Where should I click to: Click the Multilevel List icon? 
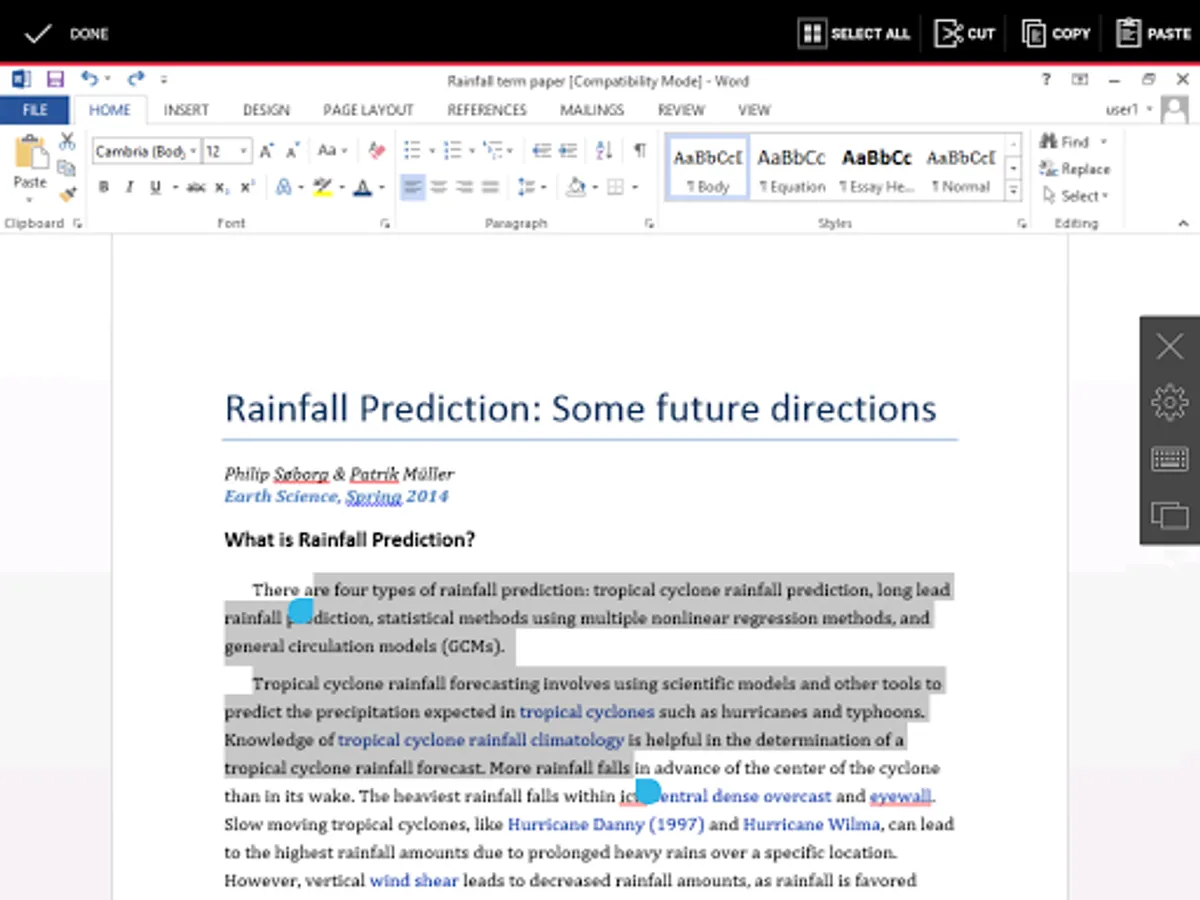tap(491, 151)
